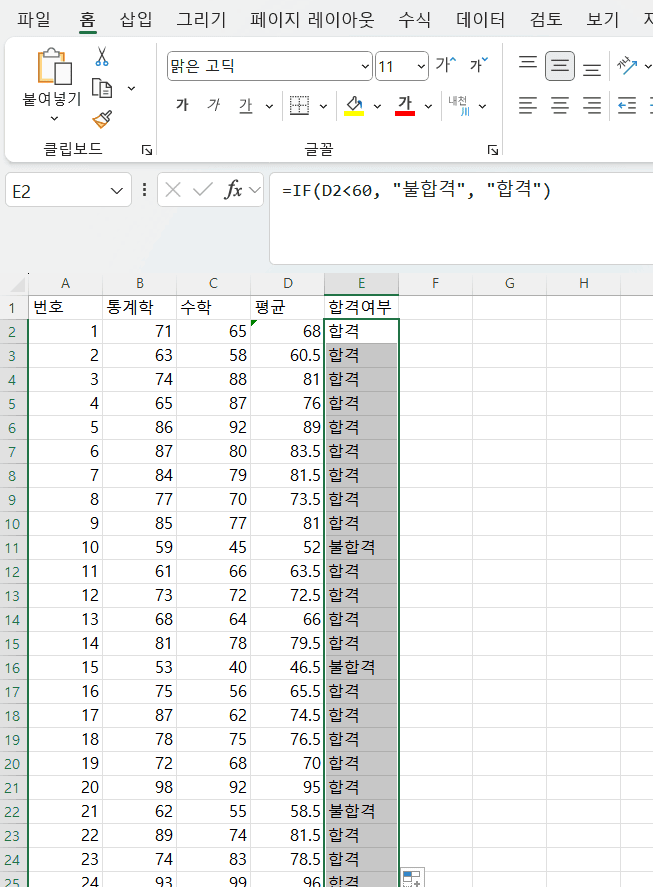Switch to the 수식 (Formulas) tab
Viewport: 653px width, 887px height.
414,19
